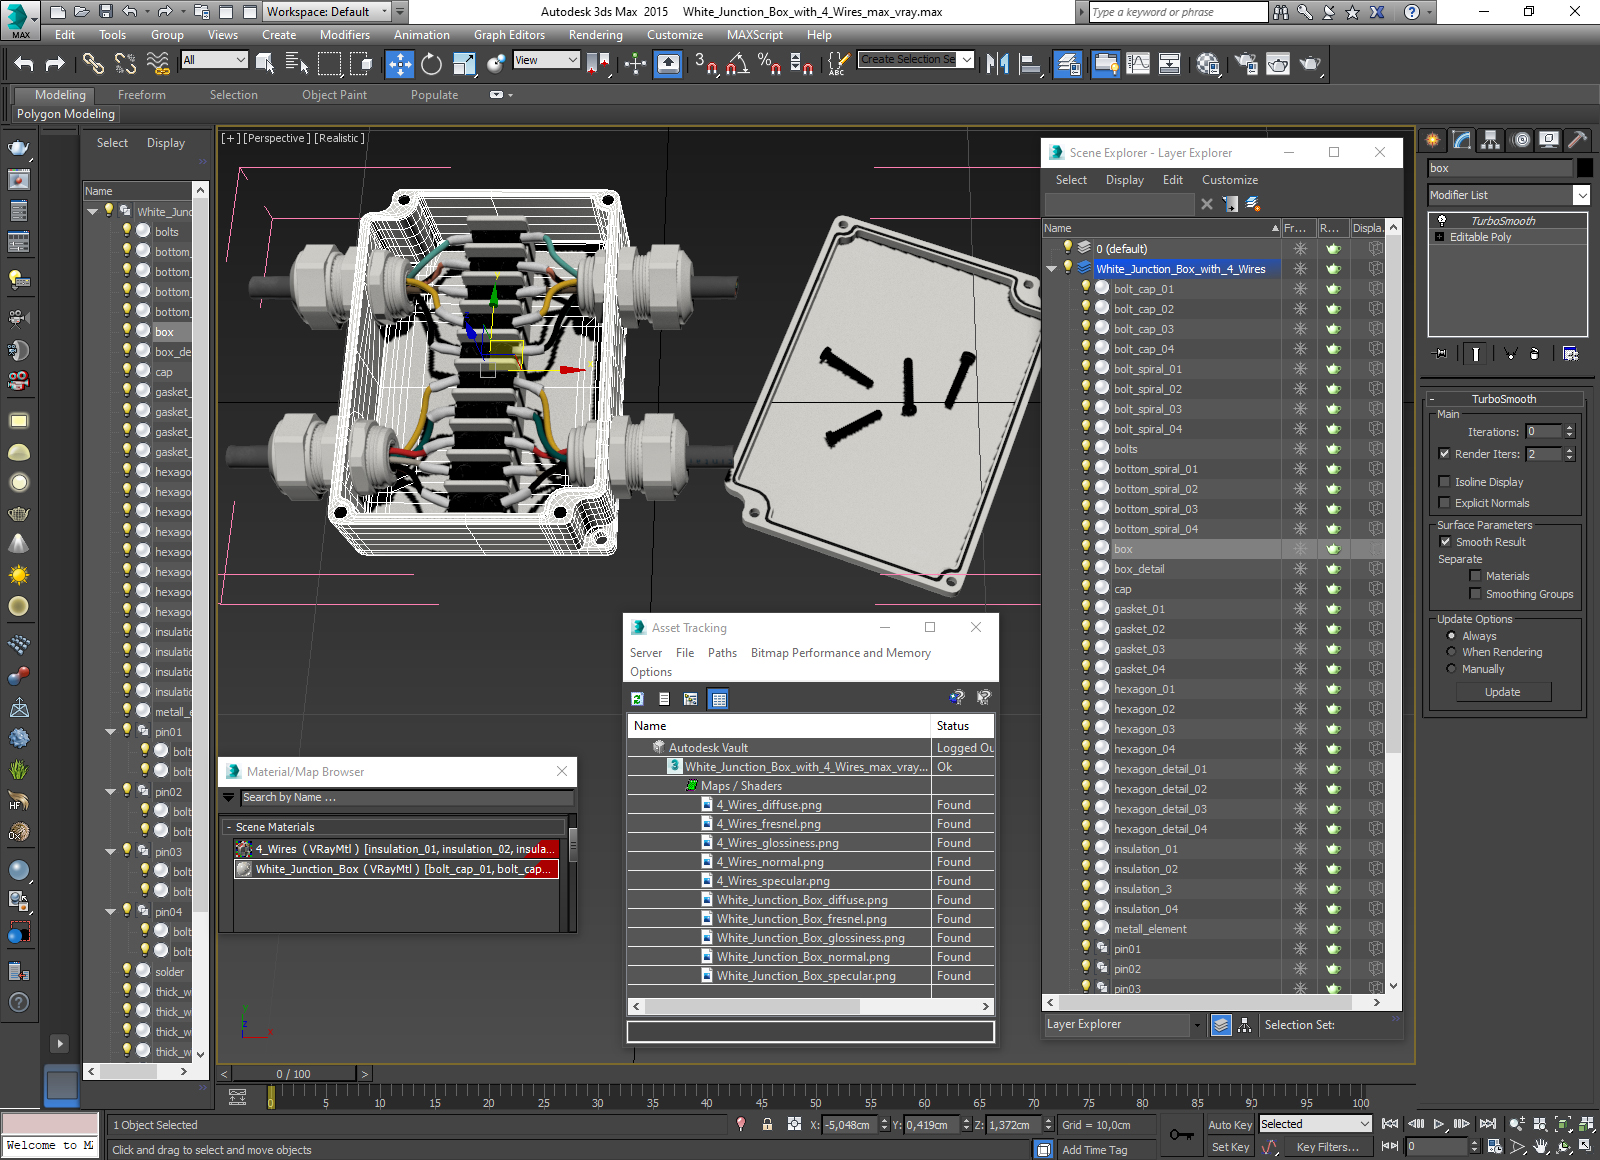Open the Modifier List dropdown

1581,195
